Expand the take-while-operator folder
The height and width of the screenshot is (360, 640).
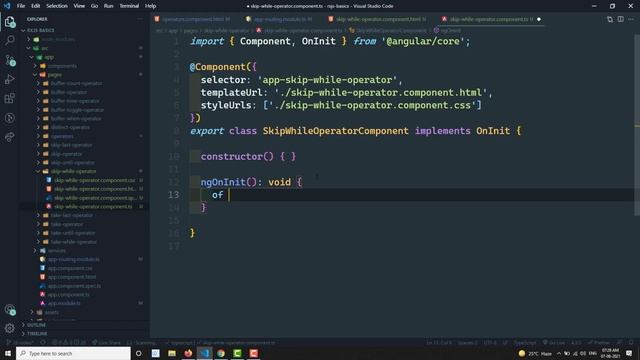84,242
